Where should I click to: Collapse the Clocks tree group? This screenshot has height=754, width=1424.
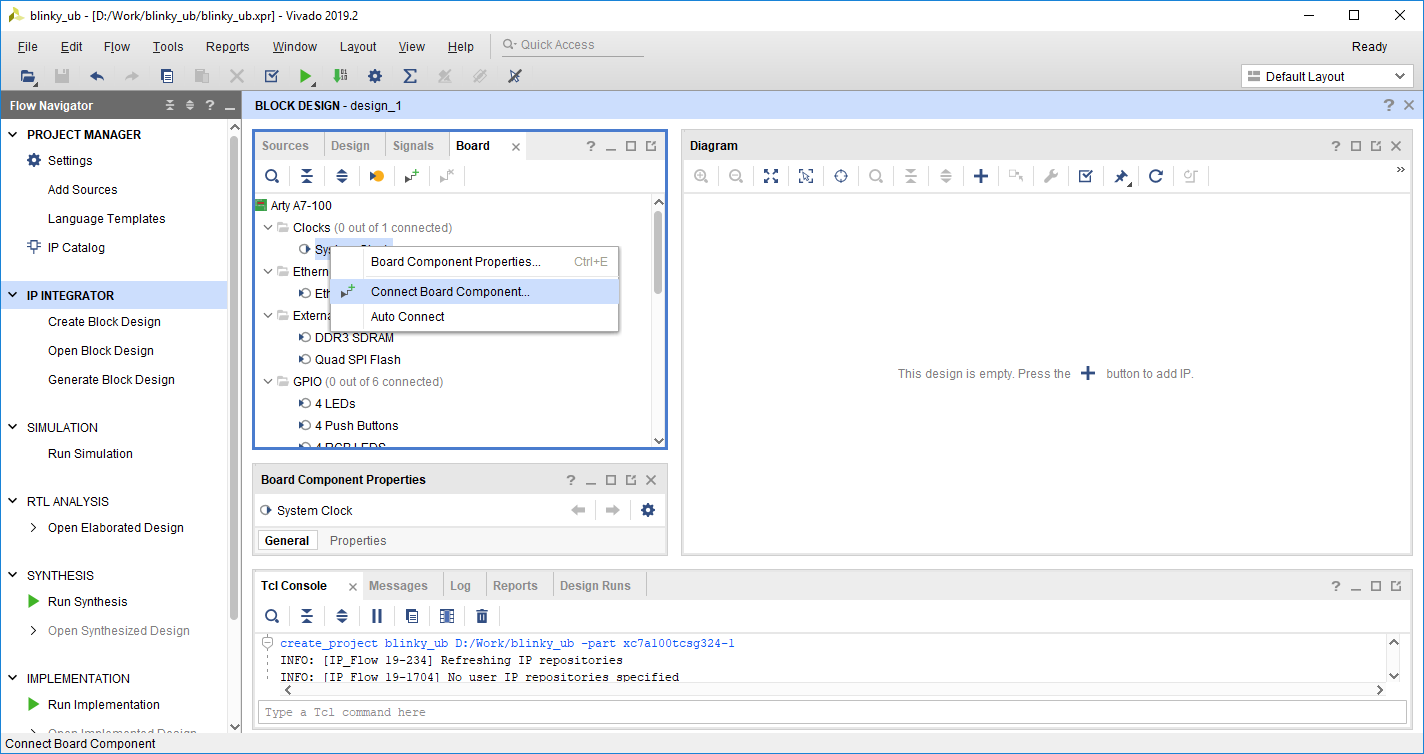coord(268,228)
